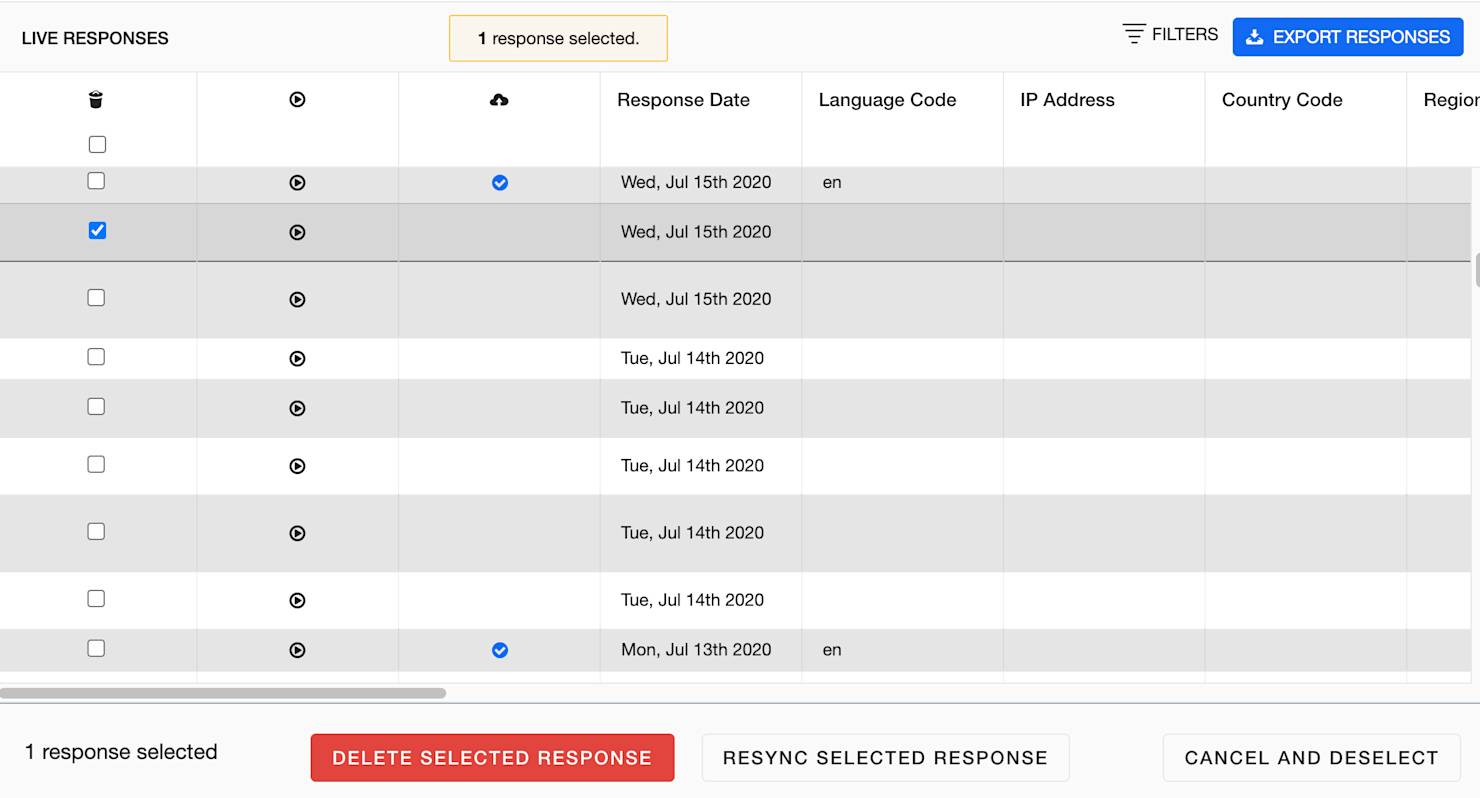Click the play icon in the Mon, Jul 13th row
This screenshot has height=798, width=1480.
(x=297, y=650)
